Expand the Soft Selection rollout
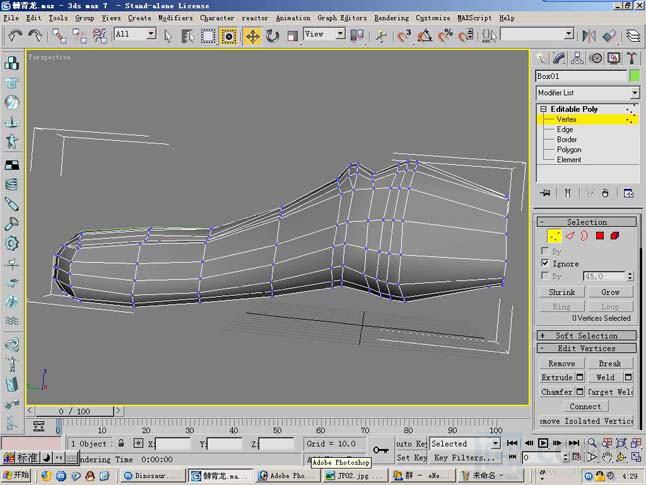Screen dimensions: 646x485 click(586, 335)
